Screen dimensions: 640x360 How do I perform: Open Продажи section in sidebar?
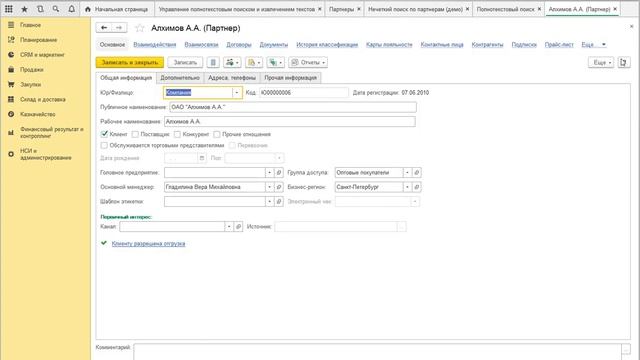[32, 69]
